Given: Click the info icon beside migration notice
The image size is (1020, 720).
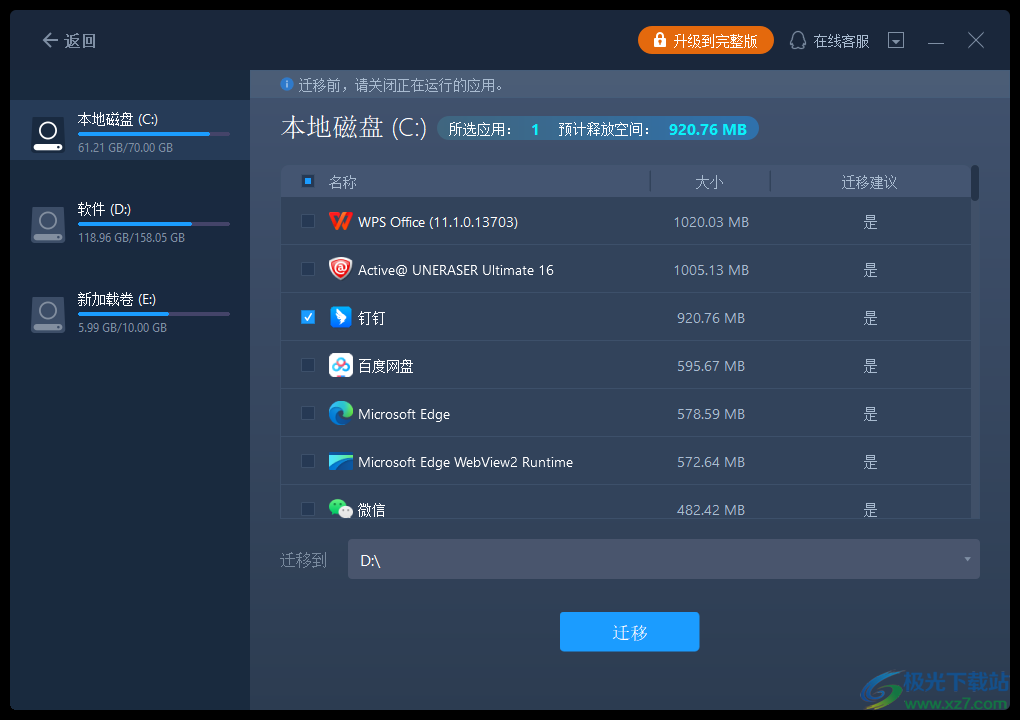Looking at the screenshot, I should (x=286, y=85).
